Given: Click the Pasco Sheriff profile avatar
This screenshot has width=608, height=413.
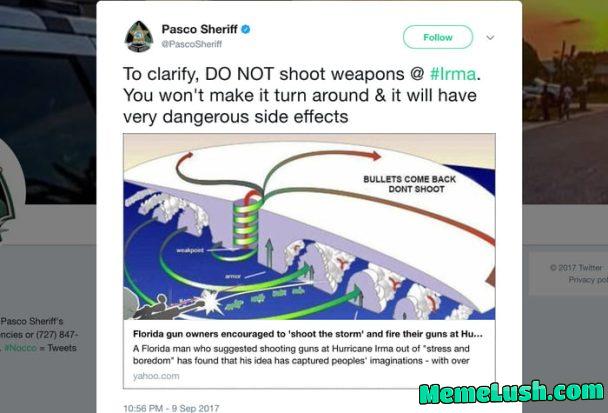Looking at the screenshot, I should 139,36.
